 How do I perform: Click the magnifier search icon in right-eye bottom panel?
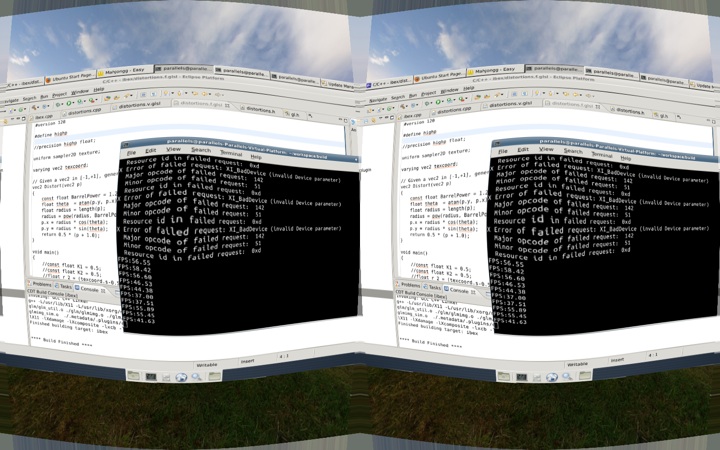coord(567,377)
